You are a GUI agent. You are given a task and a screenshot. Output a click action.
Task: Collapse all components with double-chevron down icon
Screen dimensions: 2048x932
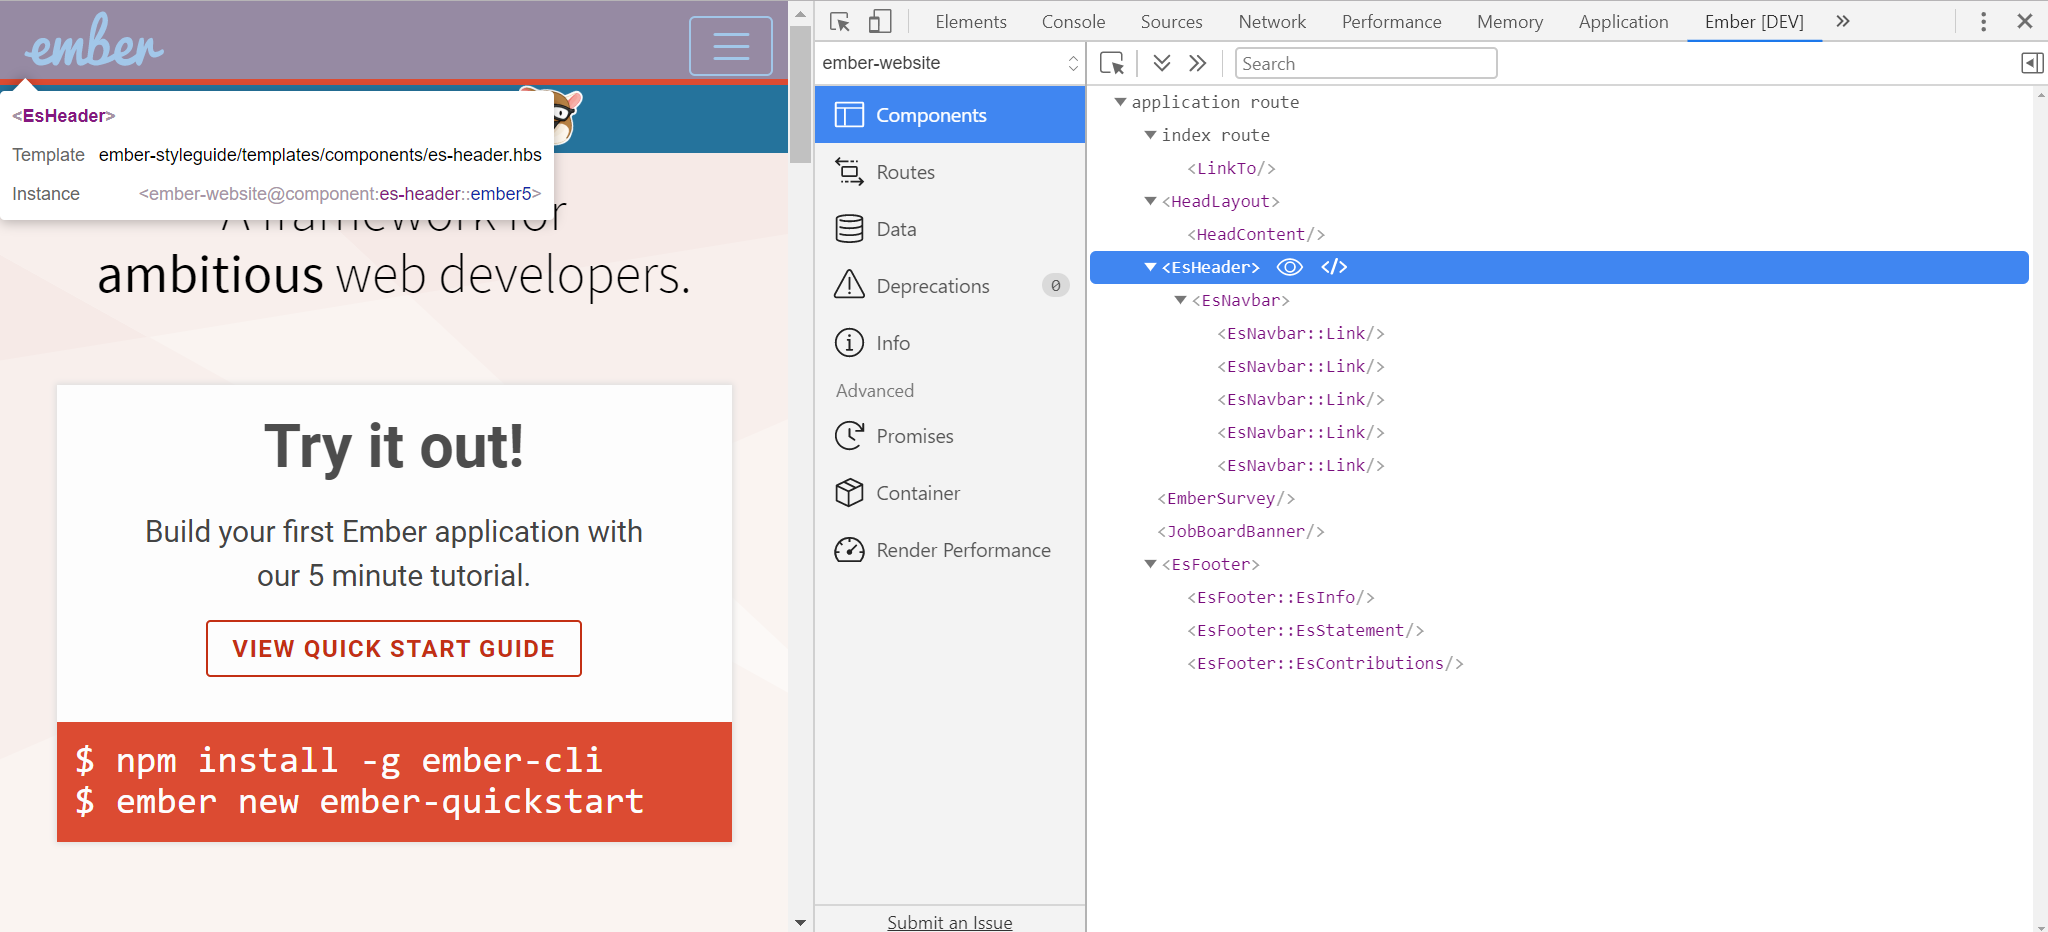pos(1162,63)
